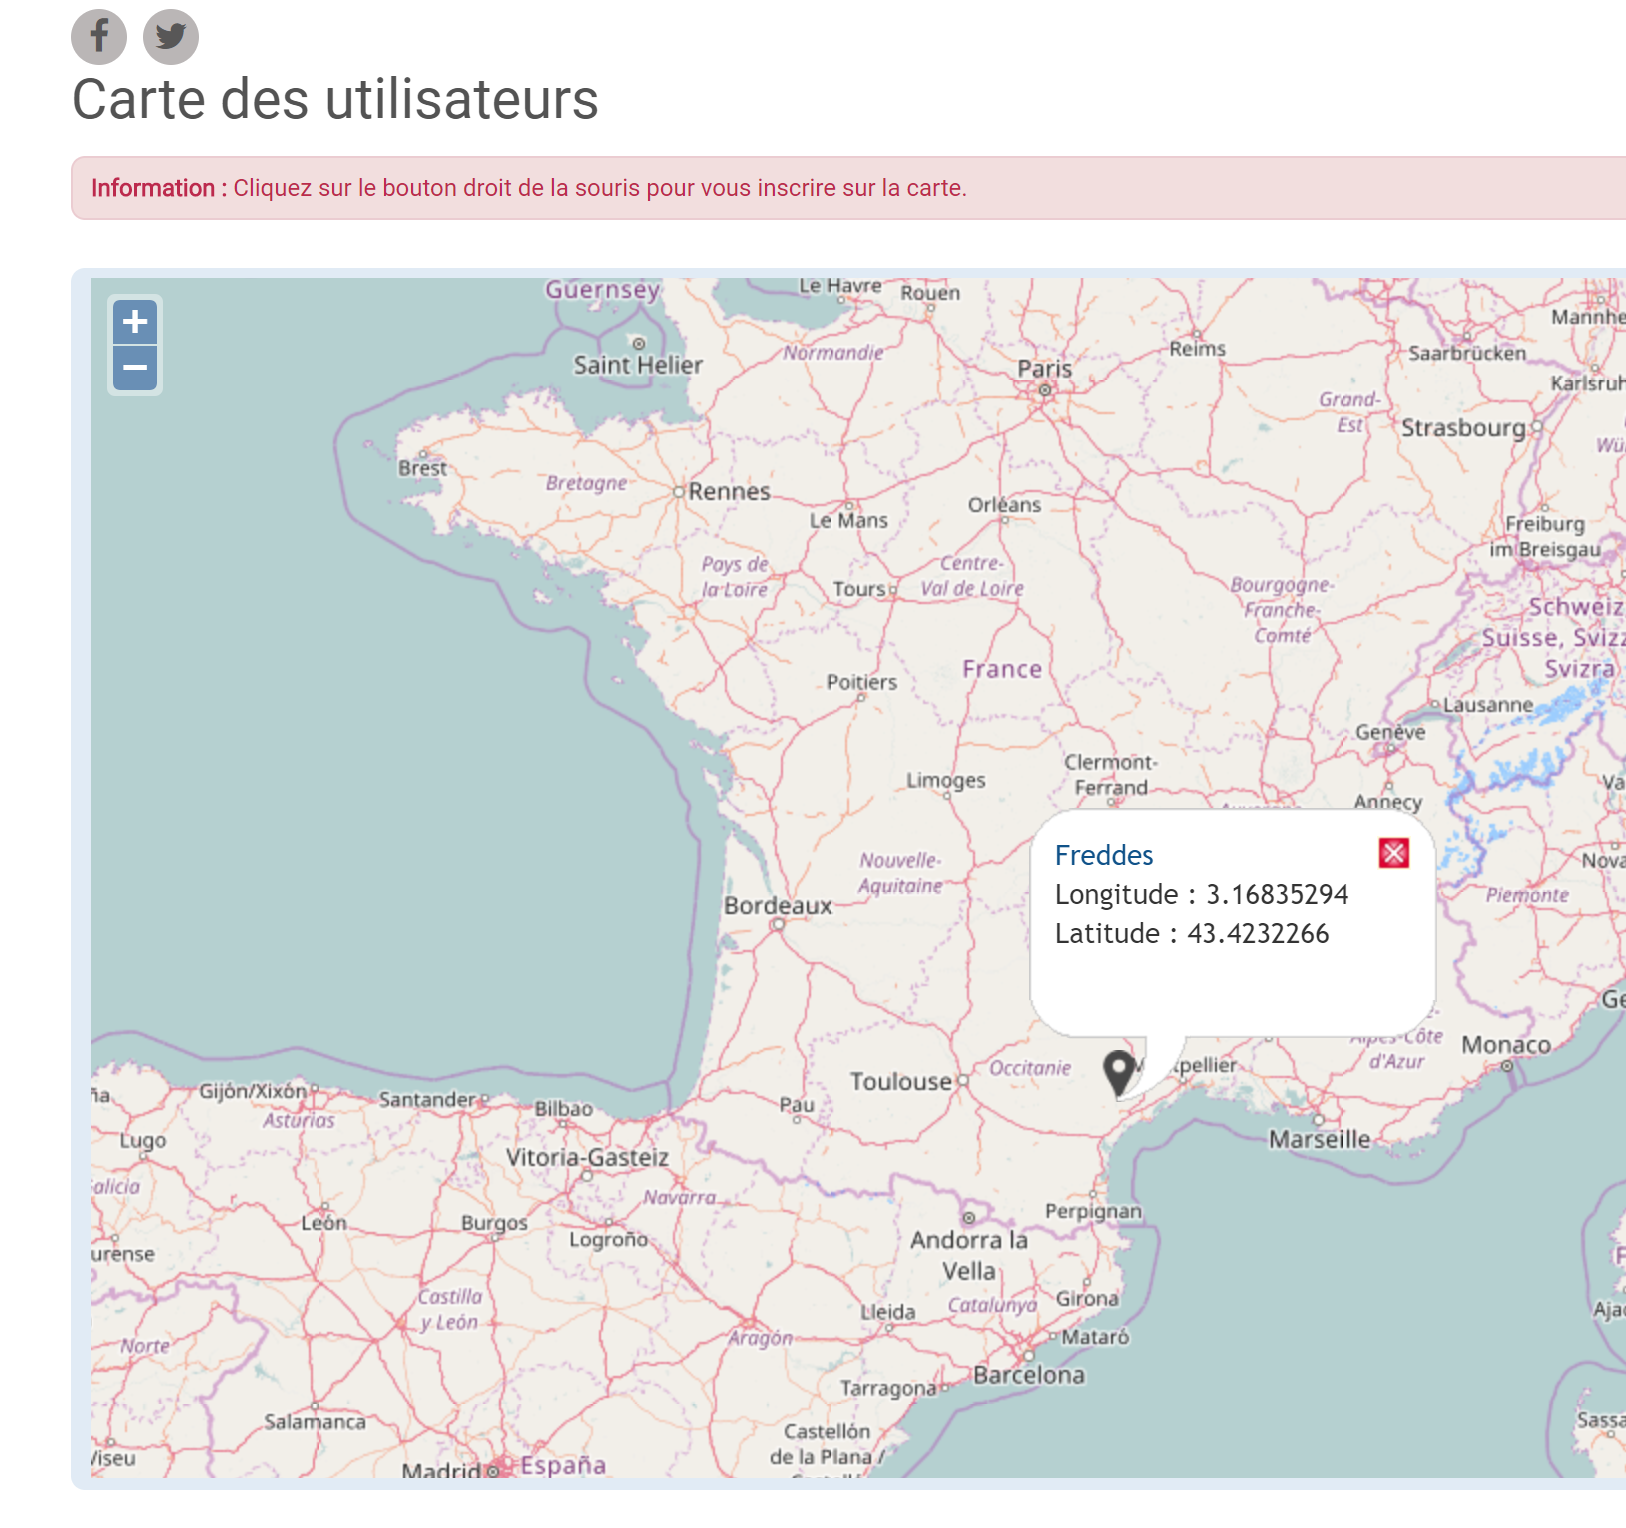
Task: Click the Barcelona city label
Action: [x=1029, y=1375]
